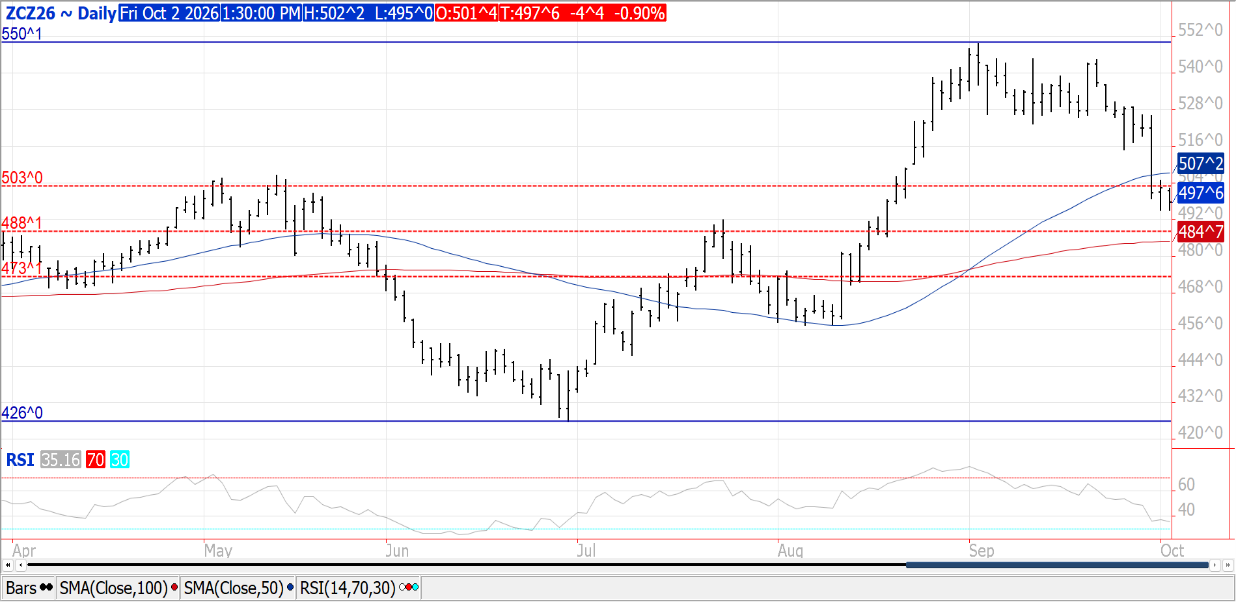1236x602 pixels.
Task: Click the Oct label on time axis
Action: coord(1172,550)
